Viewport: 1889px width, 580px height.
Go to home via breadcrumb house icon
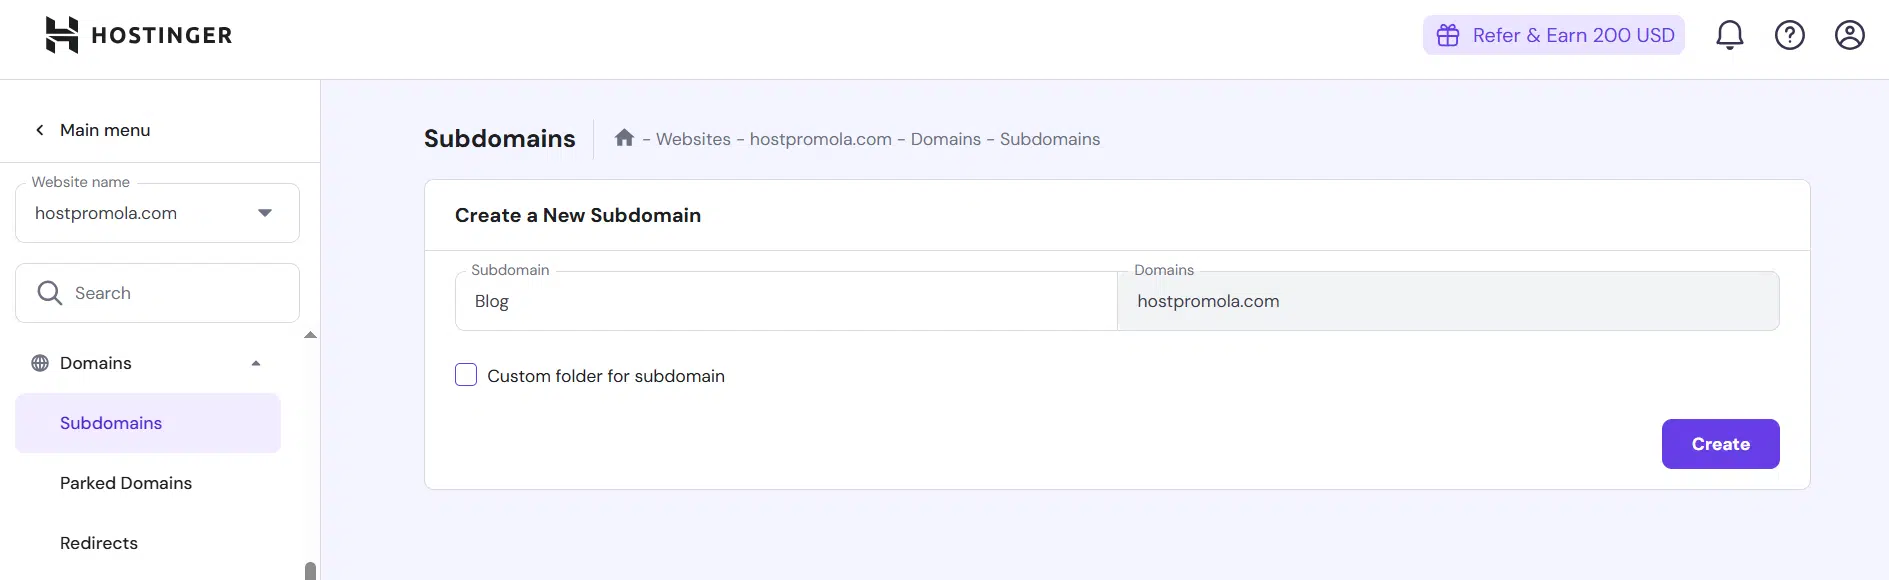(x=624, y=138)
